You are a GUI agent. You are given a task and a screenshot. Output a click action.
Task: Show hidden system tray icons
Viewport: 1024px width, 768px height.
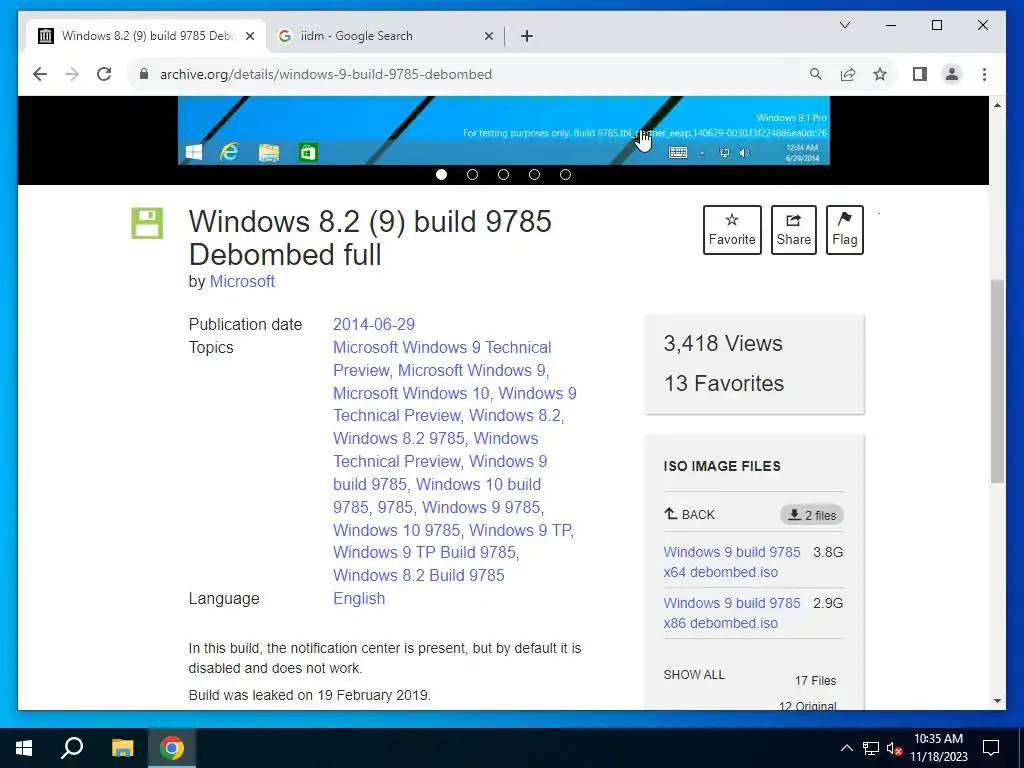coord(846,748)
